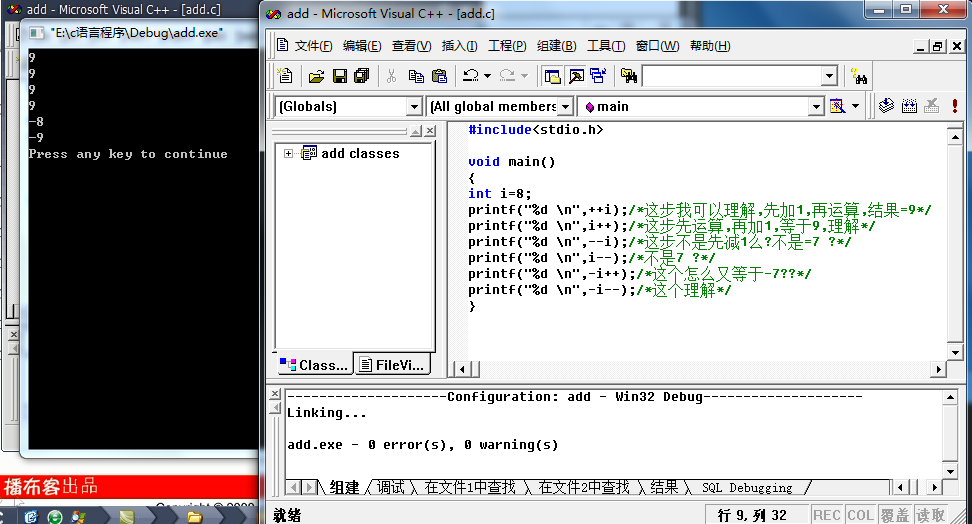972x524 pixels.
Task: Close the output panel with its X button
Action: tap(275, 394)
